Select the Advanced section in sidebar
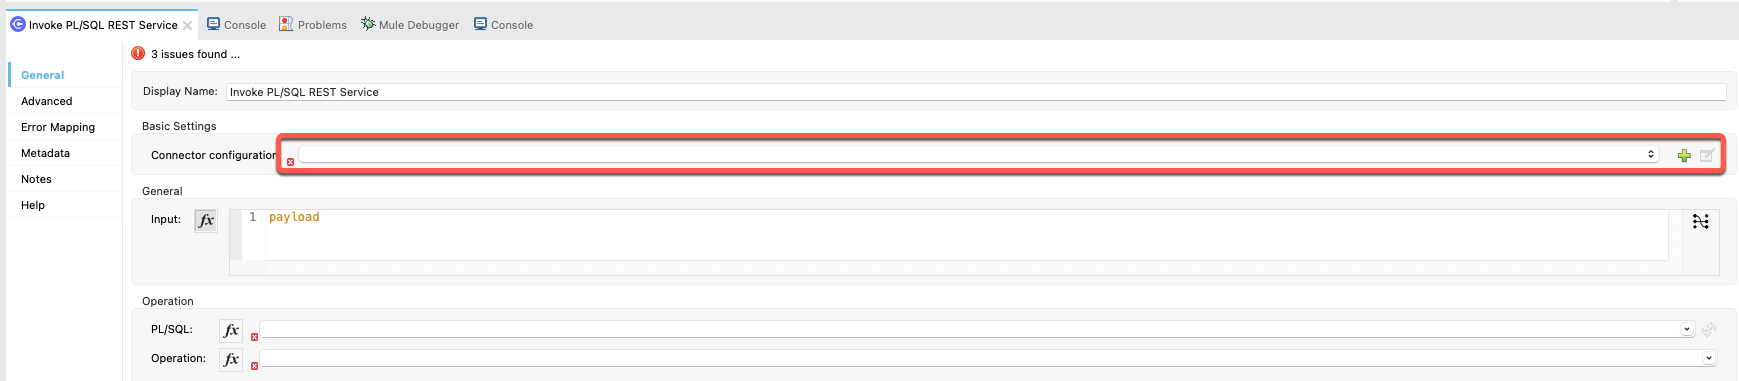Viewport: 1739px width, 381px height. click(47, 101)
